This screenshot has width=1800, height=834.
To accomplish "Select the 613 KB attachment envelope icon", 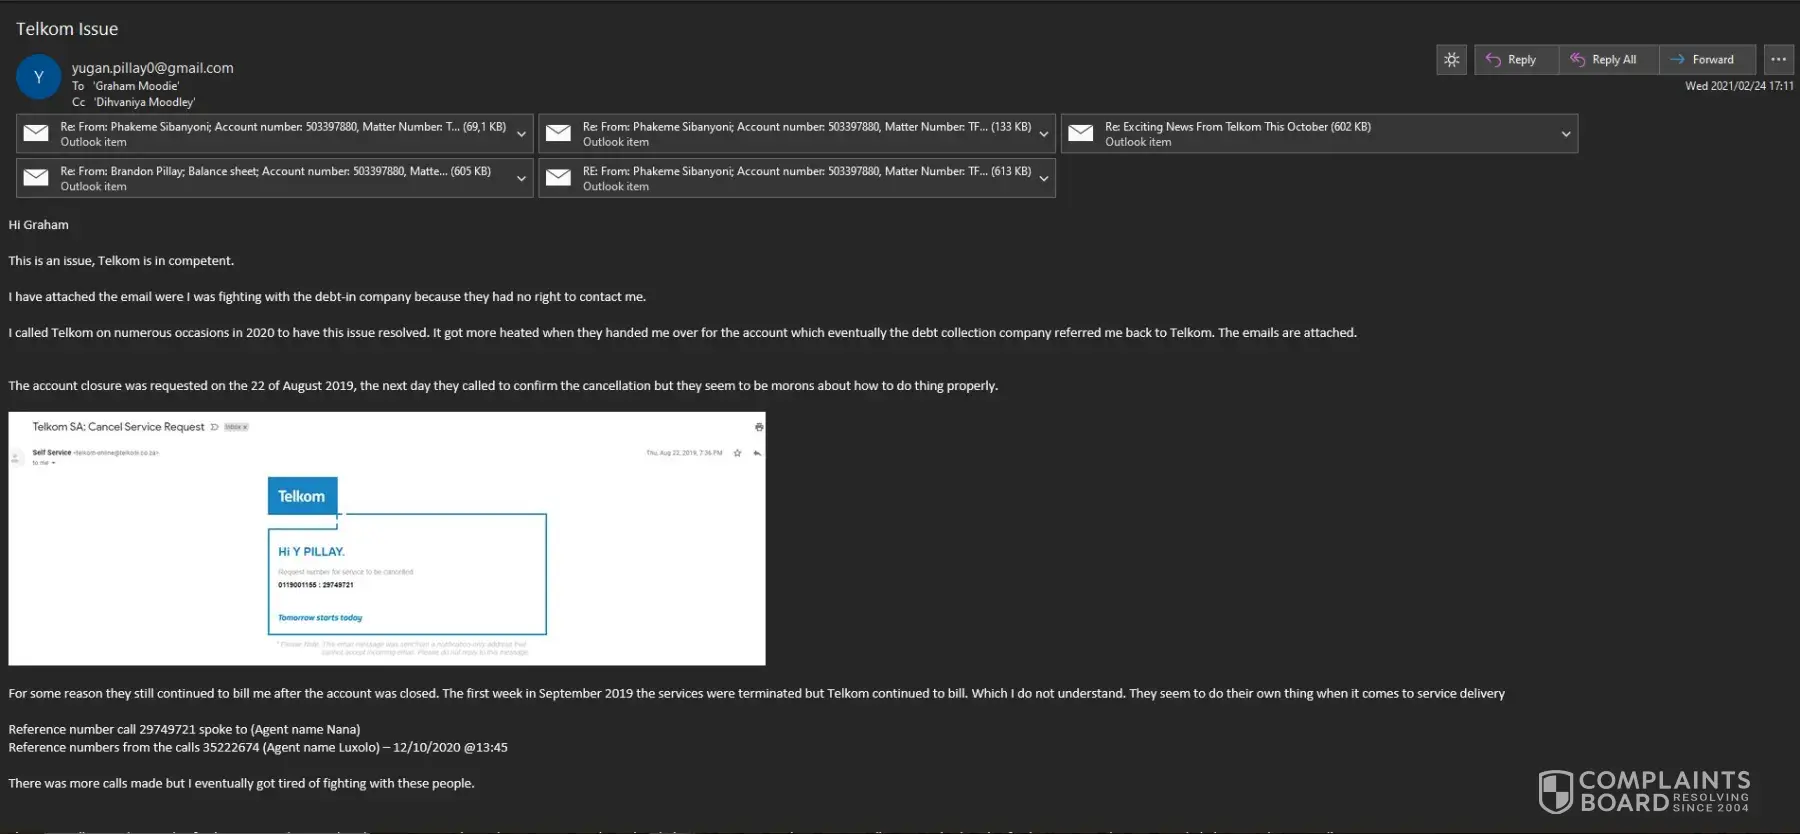I will point(559,177).
